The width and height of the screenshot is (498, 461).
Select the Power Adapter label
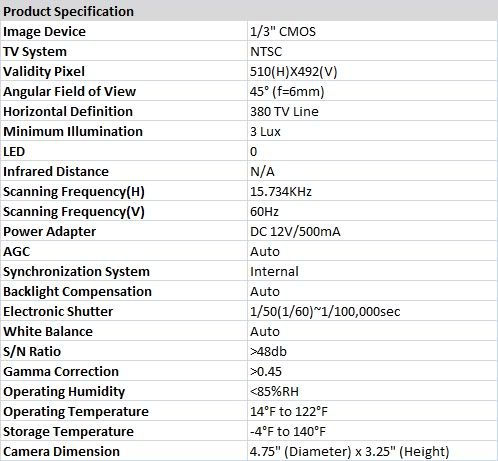tap(50, 232)
